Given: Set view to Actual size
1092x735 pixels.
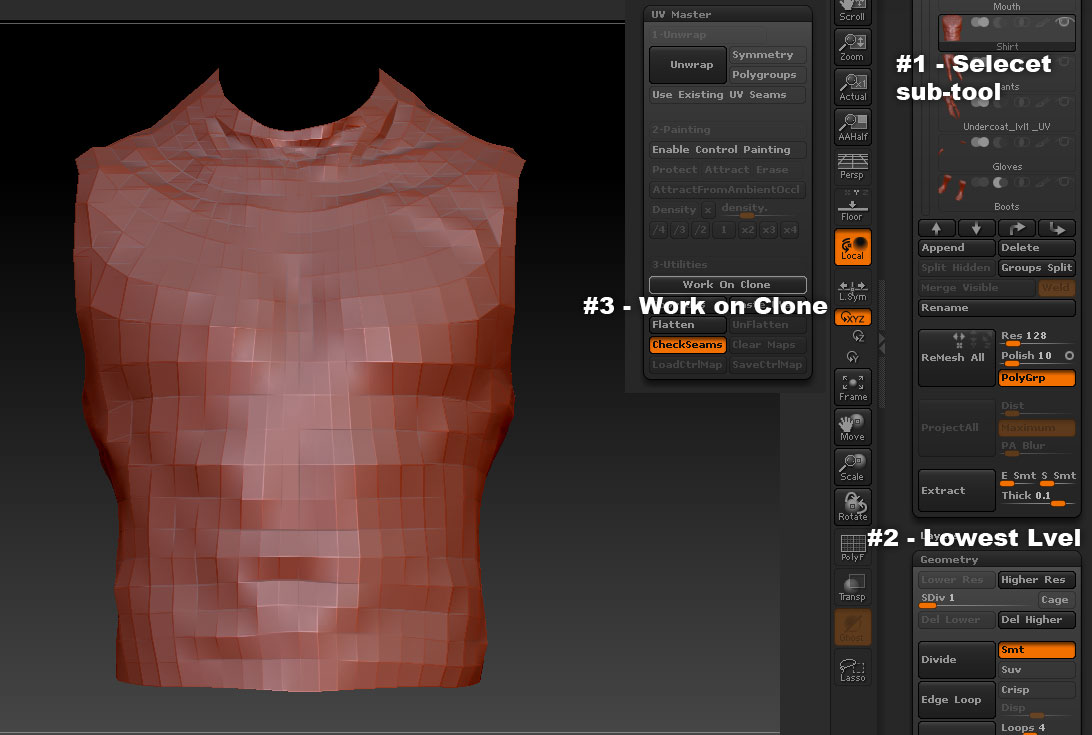Looking at the screenshot, I should point(852,87).
